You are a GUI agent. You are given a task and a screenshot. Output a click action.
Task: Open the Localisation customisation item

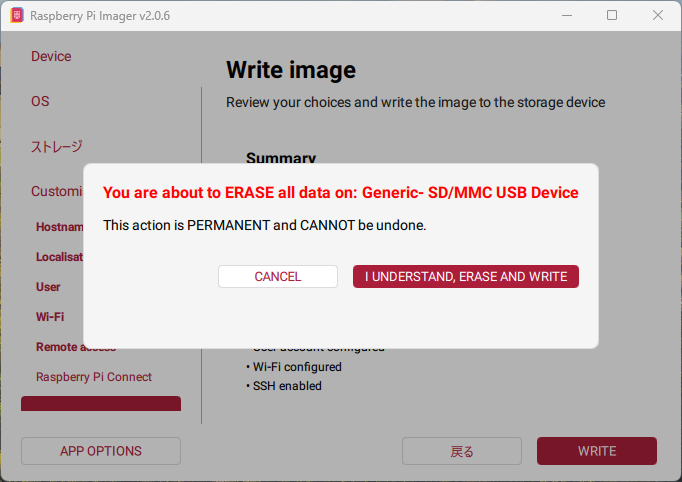click(x=59, y=257)
